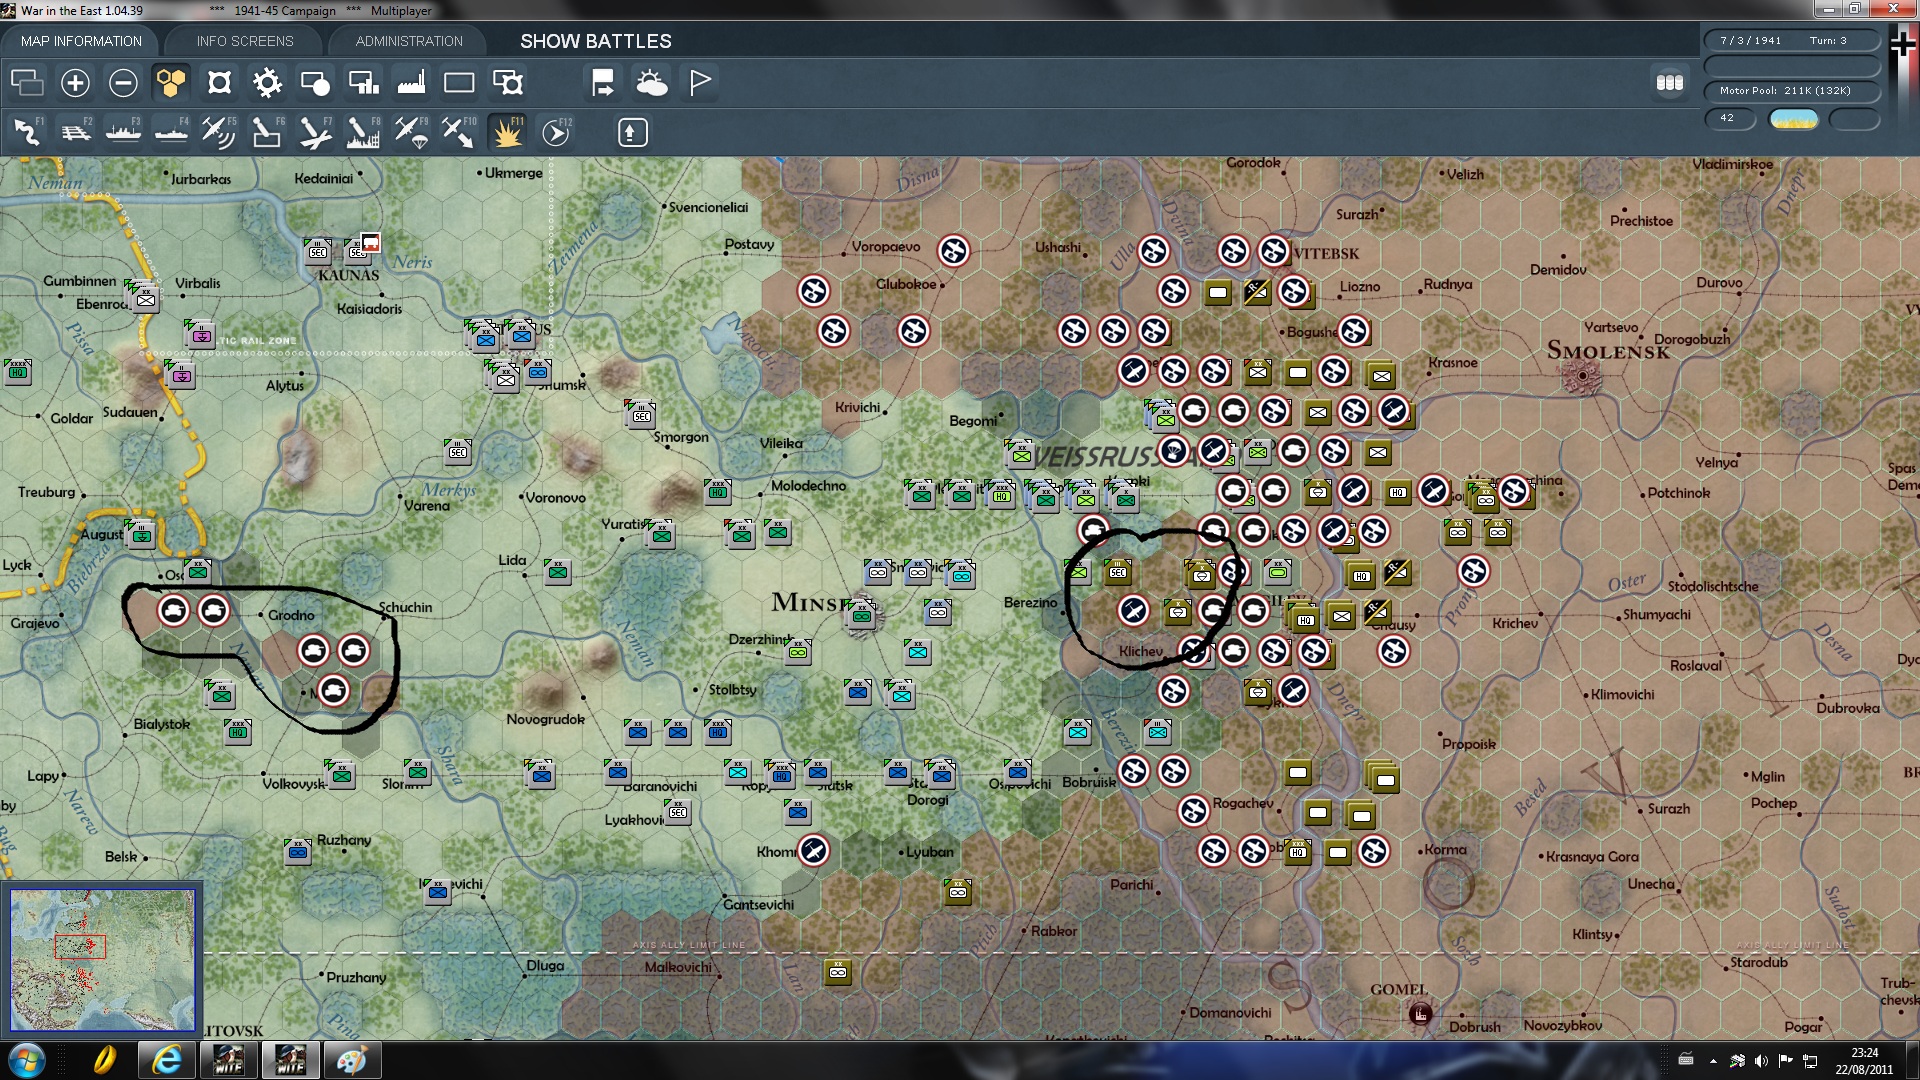Click the overlapping windows icon in the toolbar
The width and height of the screenshot is (1920, 1080).
(27, 83)
